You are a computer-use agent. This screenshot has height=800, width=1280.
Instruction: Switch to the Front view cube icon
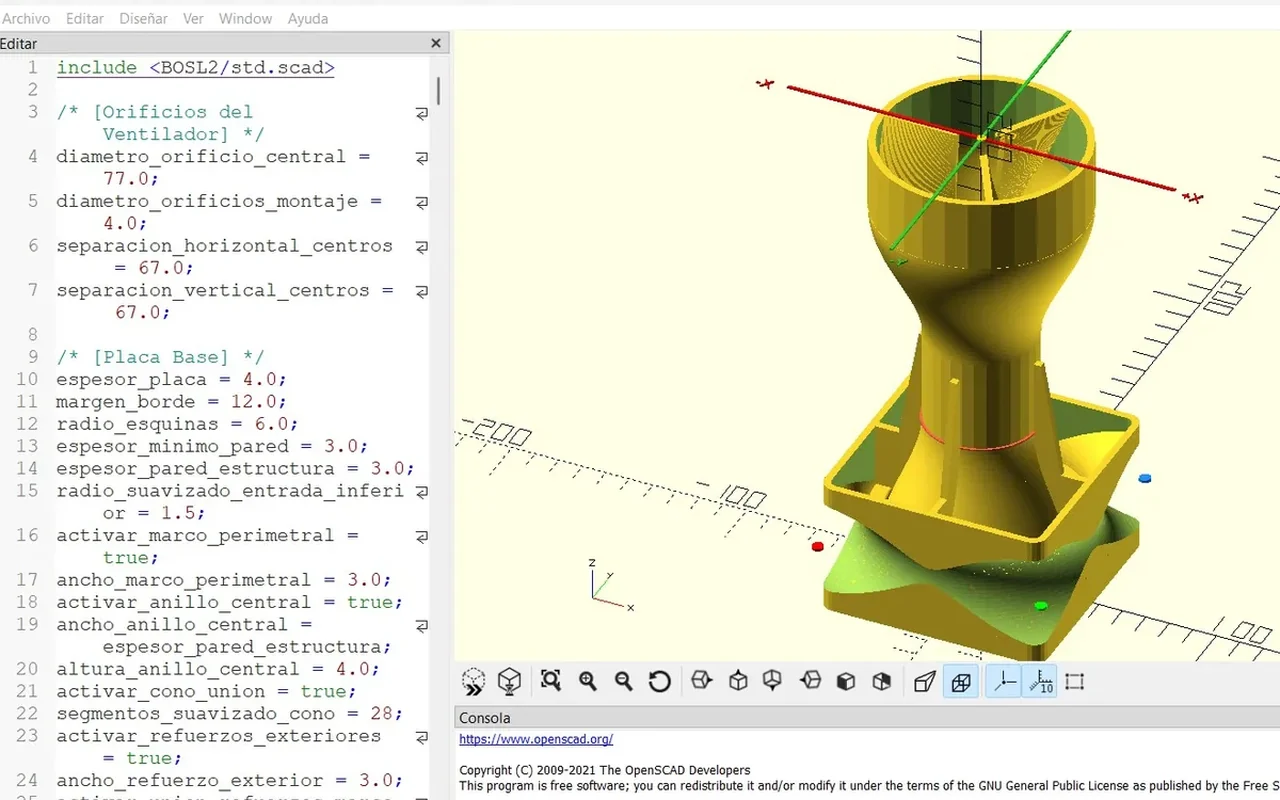[x=846, y=681]
